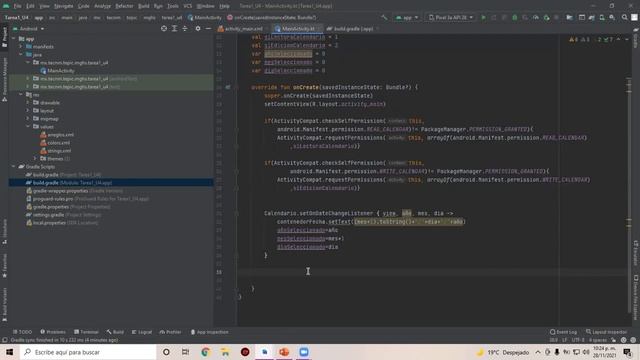Open the App Inspection tool window

pyautogui.click(x=209, y=332)
